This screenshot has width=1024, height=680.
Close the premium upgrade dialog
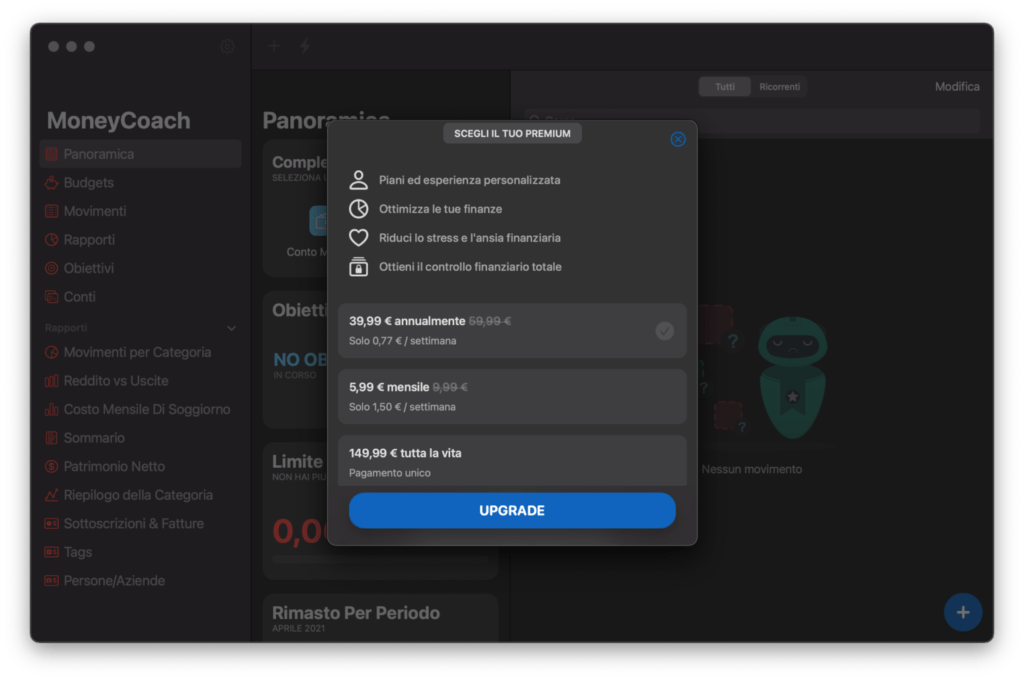(x=678, y=139)
